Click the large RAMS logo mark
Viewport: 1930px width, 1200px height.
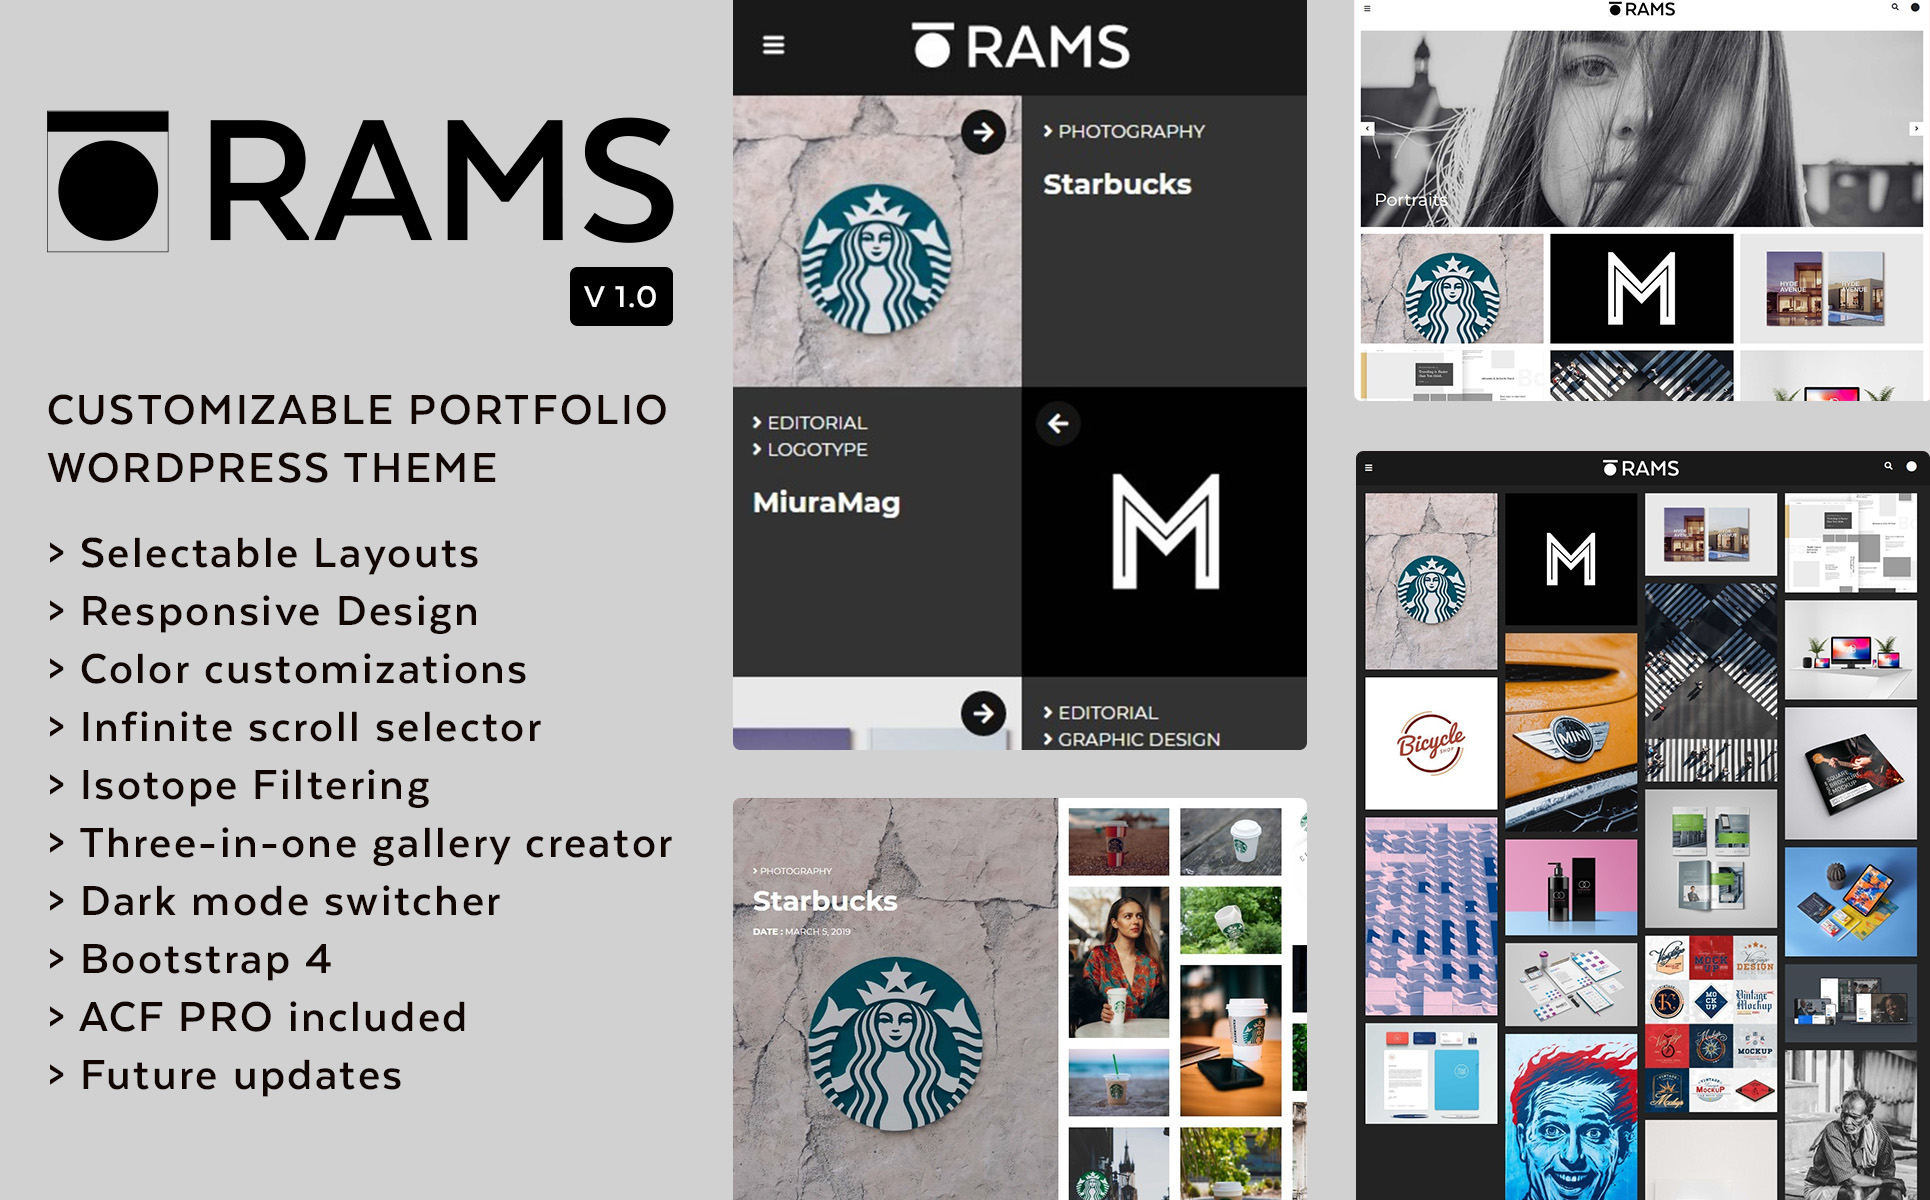pyautogui.click(x=360, y=180)
